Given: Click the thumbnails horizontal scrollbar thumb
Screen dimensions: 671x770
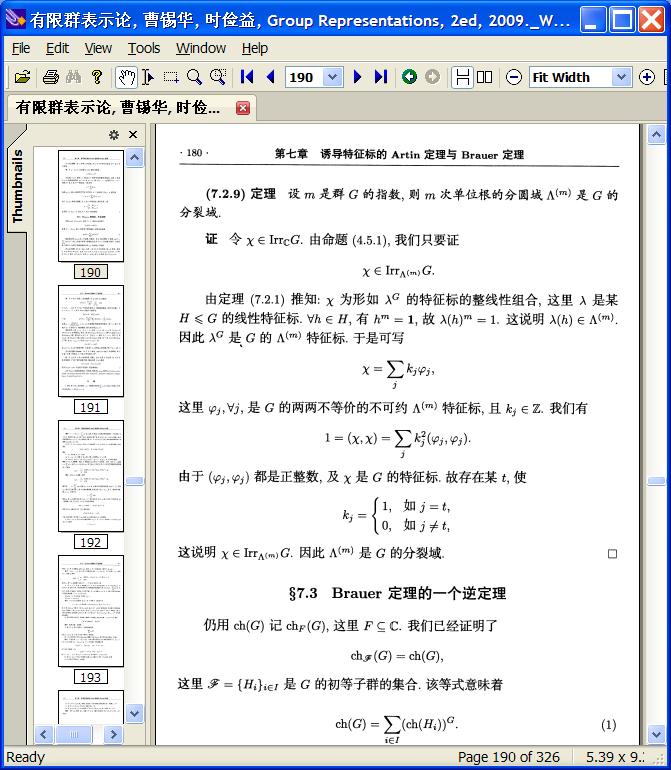Looking at the screenshot, I should coord(74,734).
